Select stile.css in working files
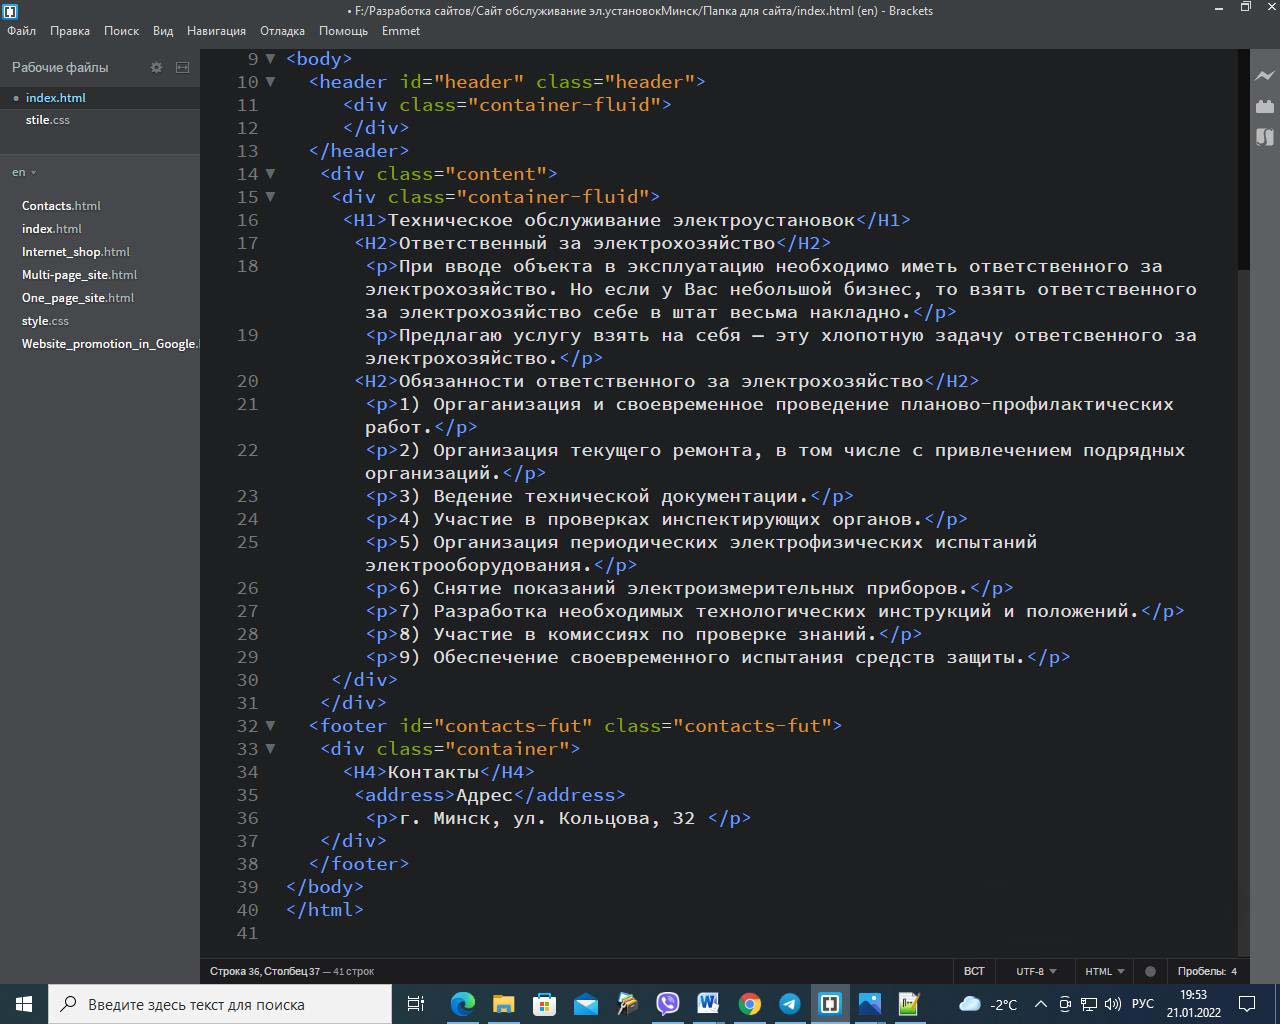The width and height of the screenshot is (1280, 1024). (48, 120)
